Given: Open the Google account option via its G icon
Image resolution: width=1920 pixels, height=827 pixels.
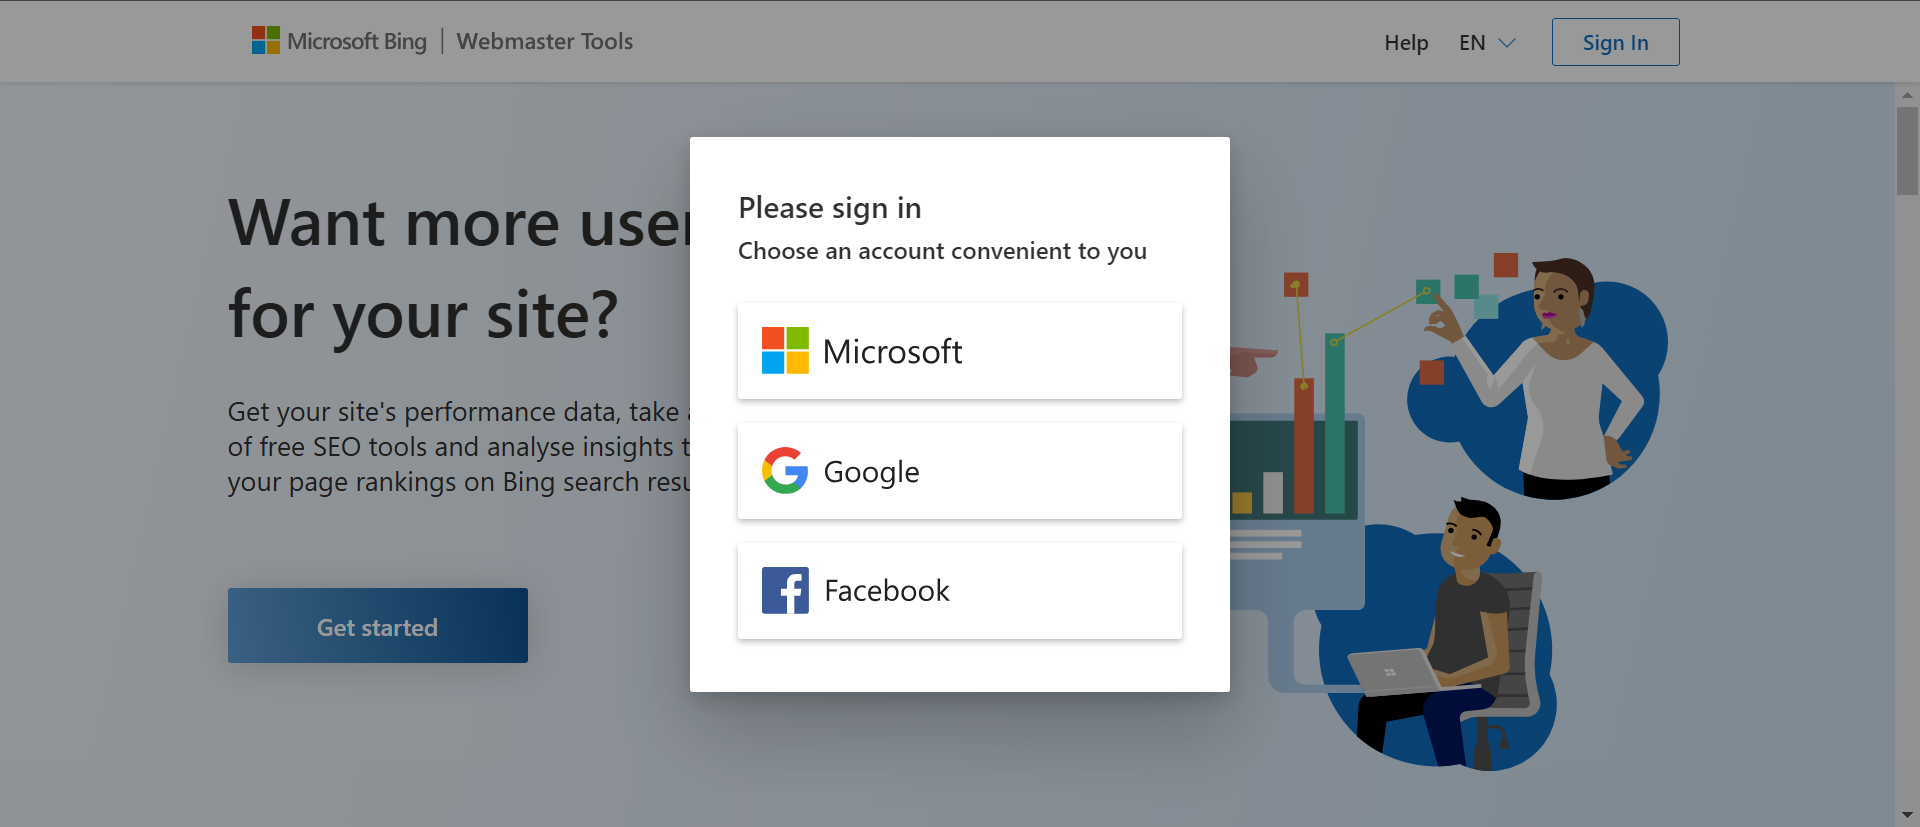Looking at the screenshot, I should coord(786,471).
